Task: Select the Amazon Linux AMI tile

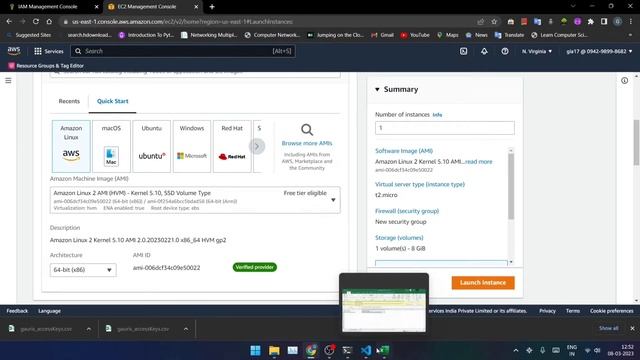Action: click(71, 146)
